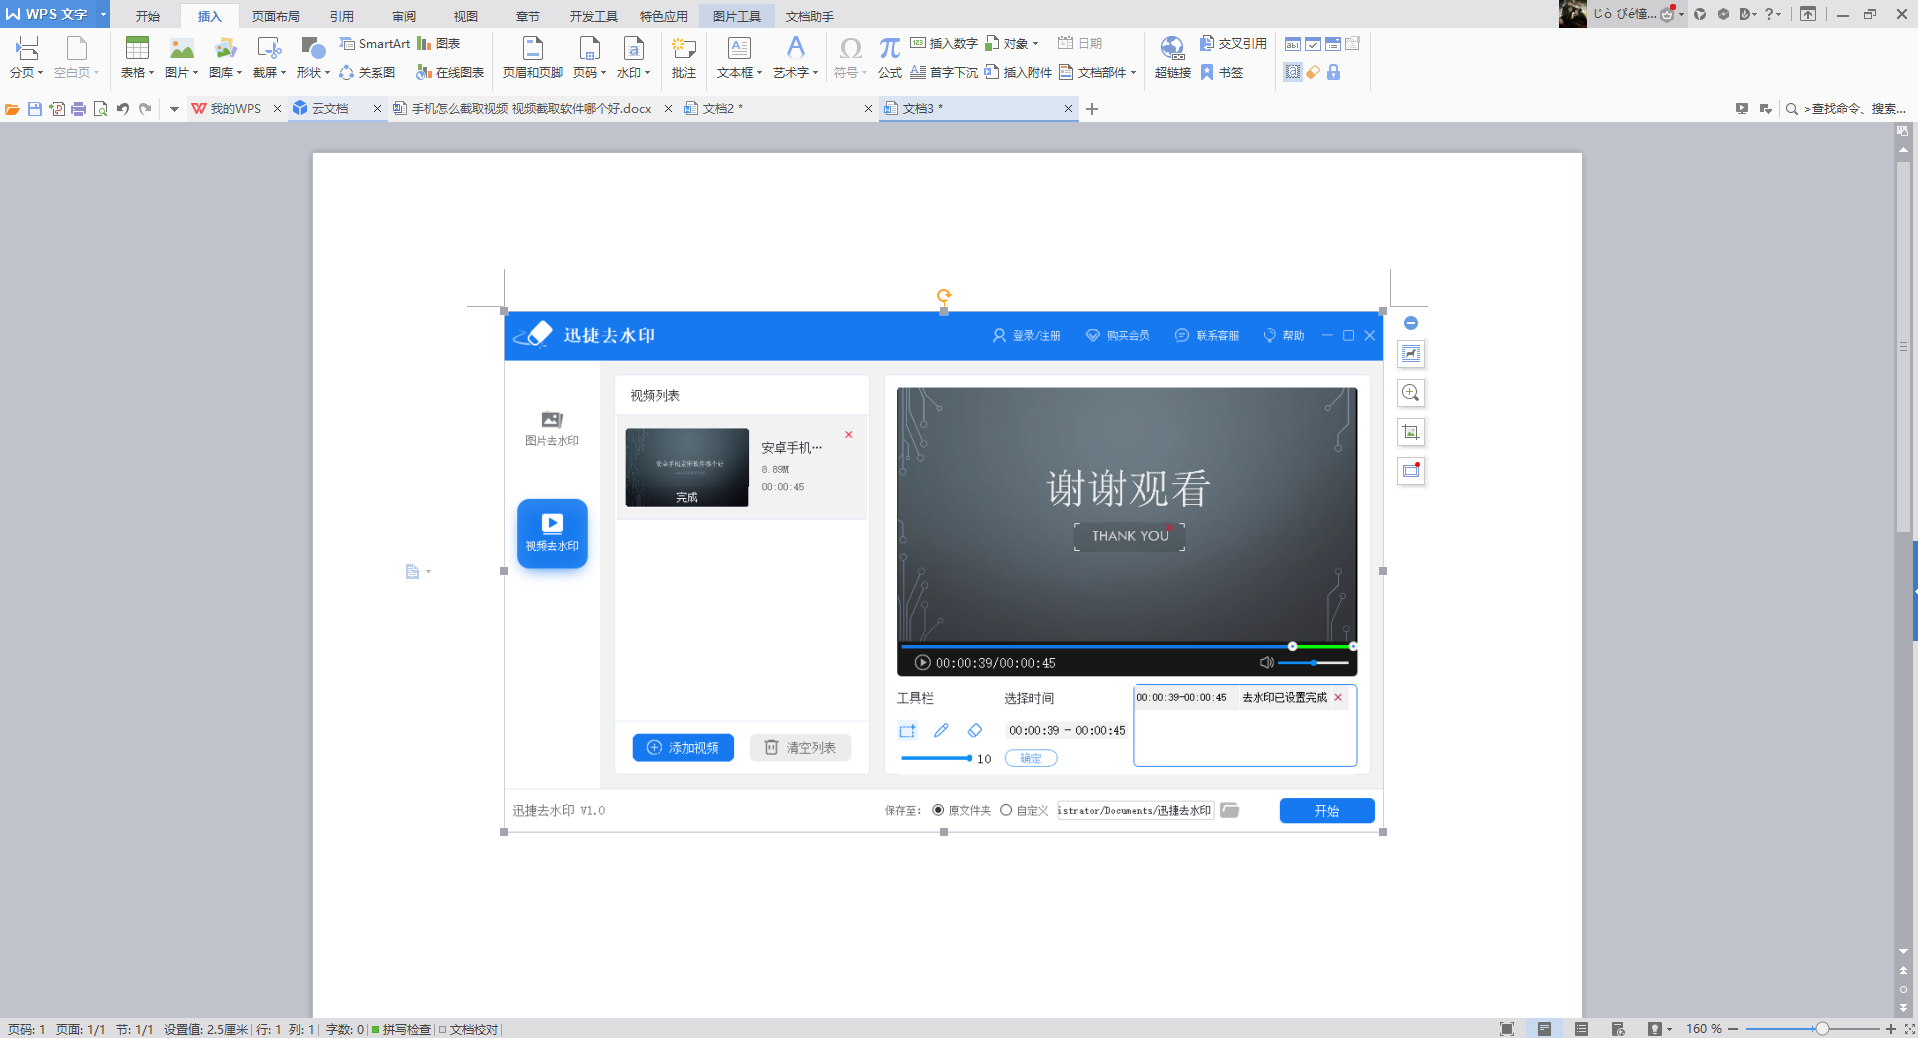Toggle the protect form lock

[1333, 72]
